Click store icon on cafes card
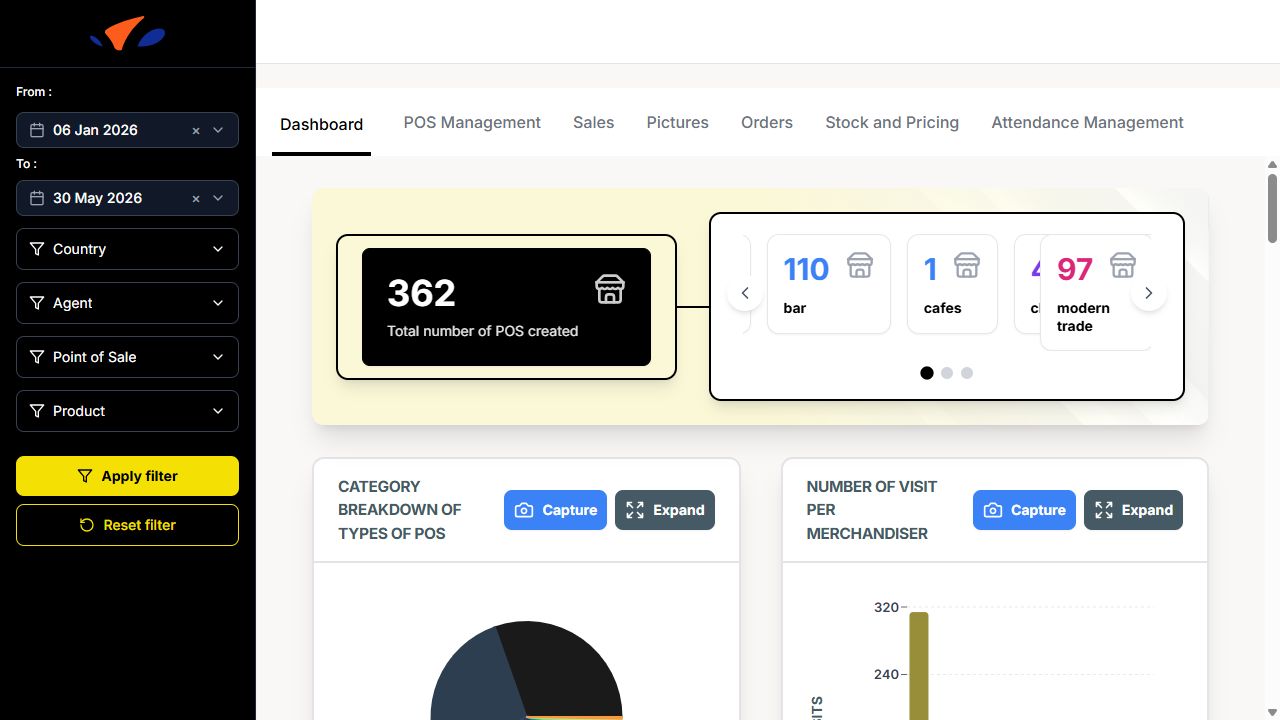The image size is (1280, 720). [967, 265]
